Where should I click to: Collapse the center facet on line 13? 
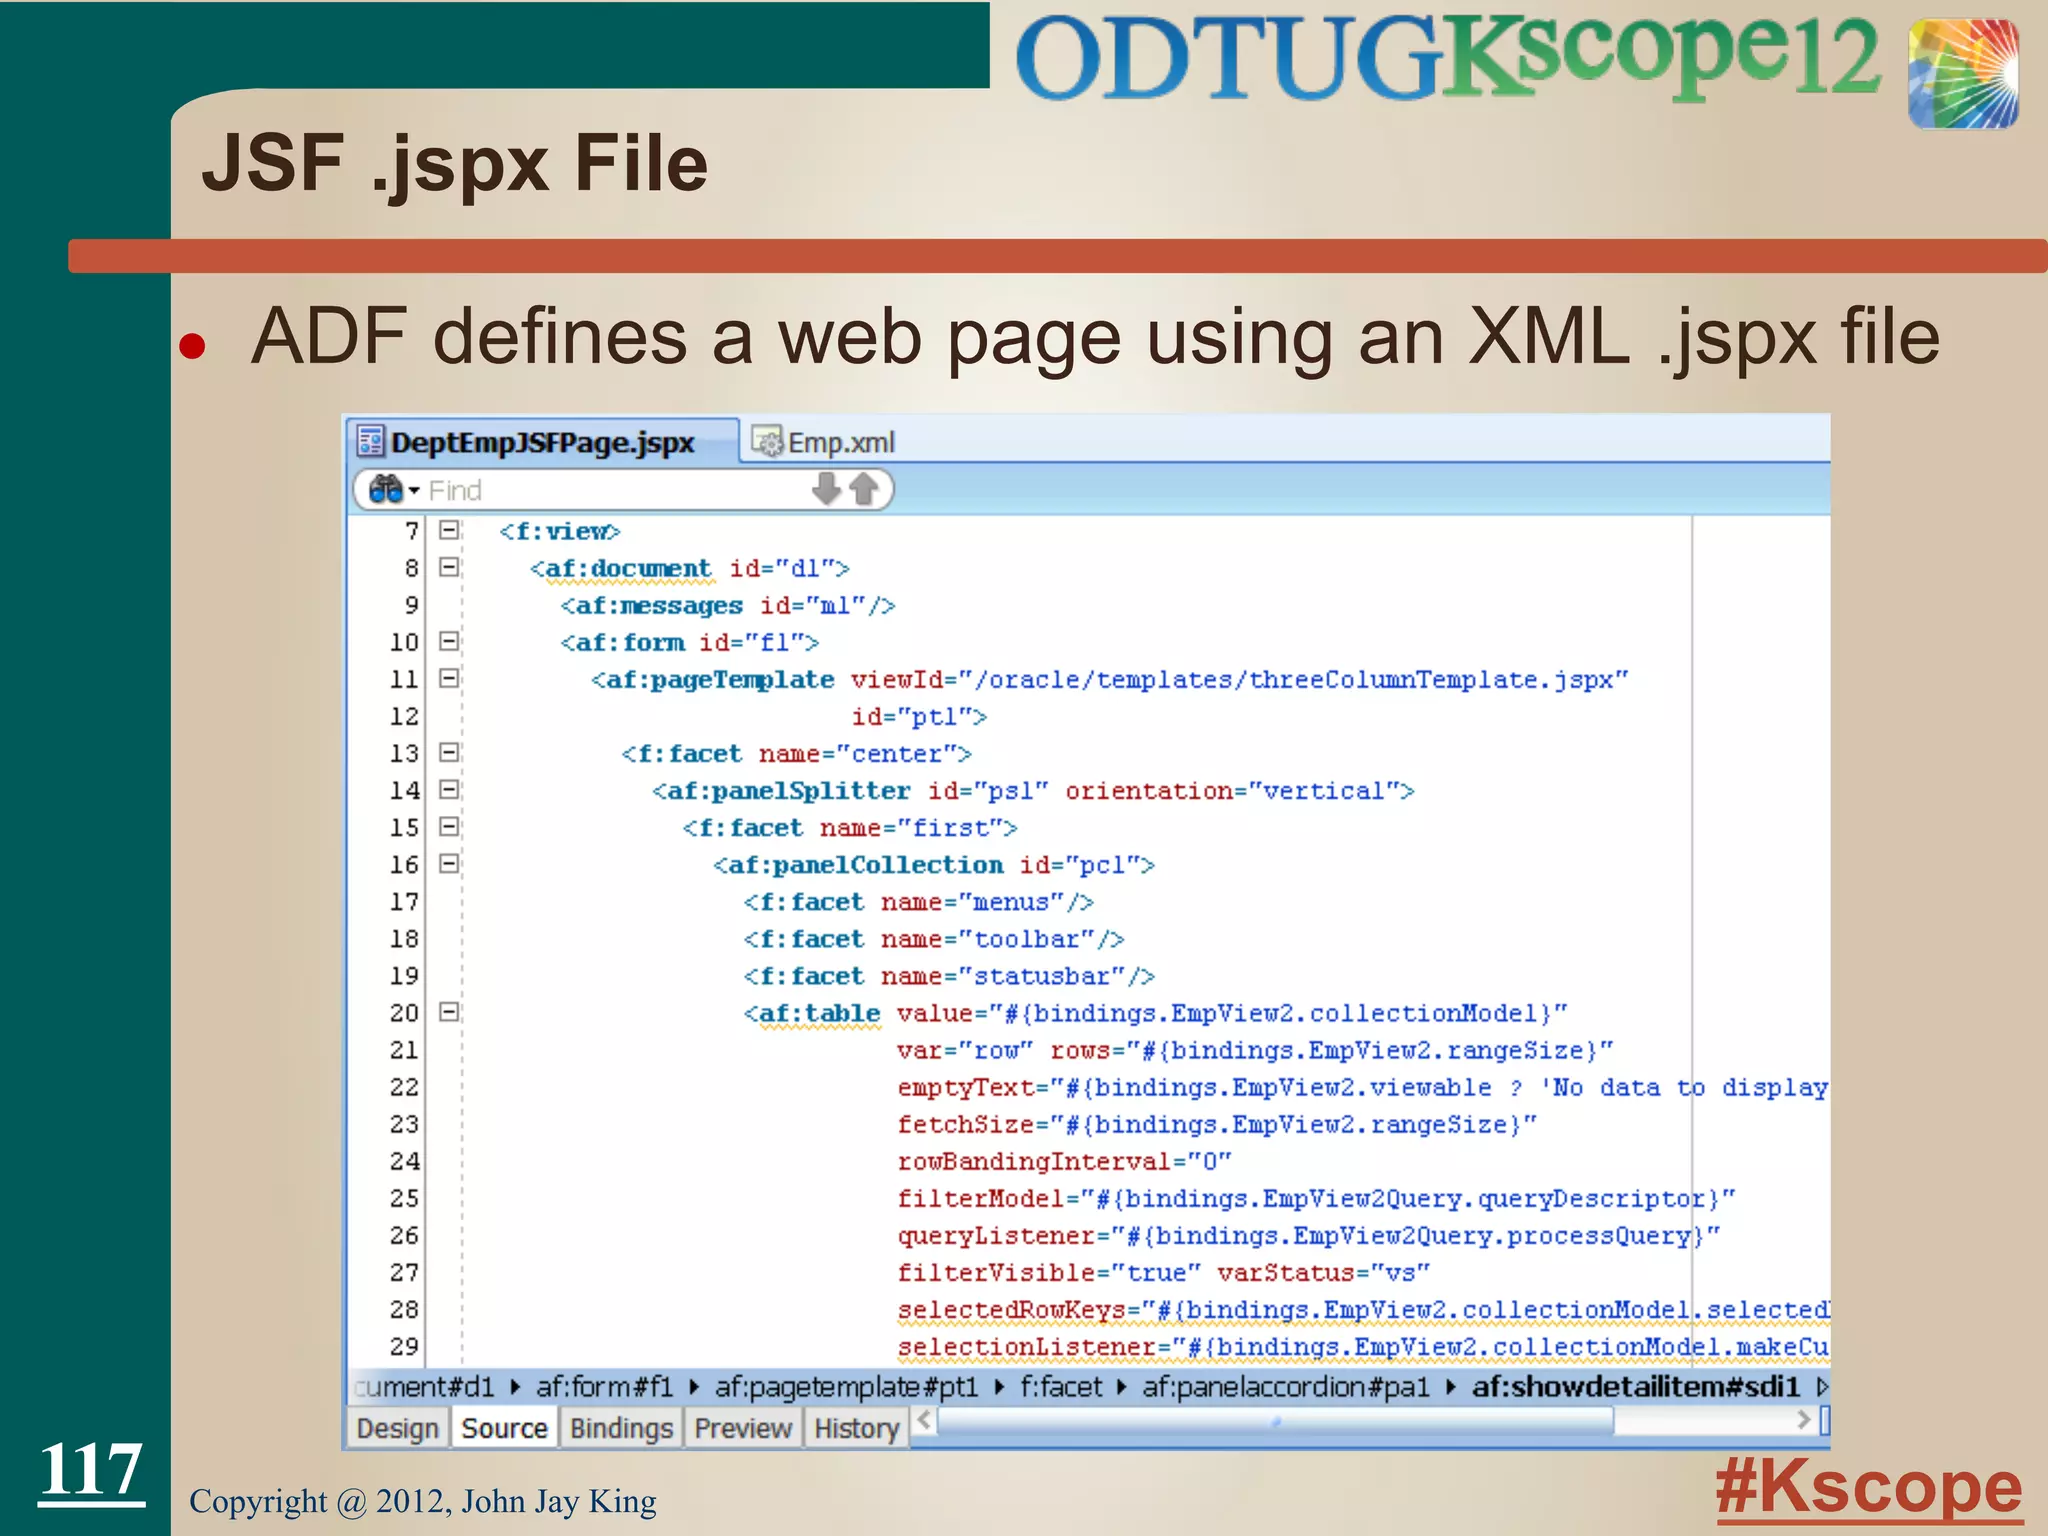(450, 752)
